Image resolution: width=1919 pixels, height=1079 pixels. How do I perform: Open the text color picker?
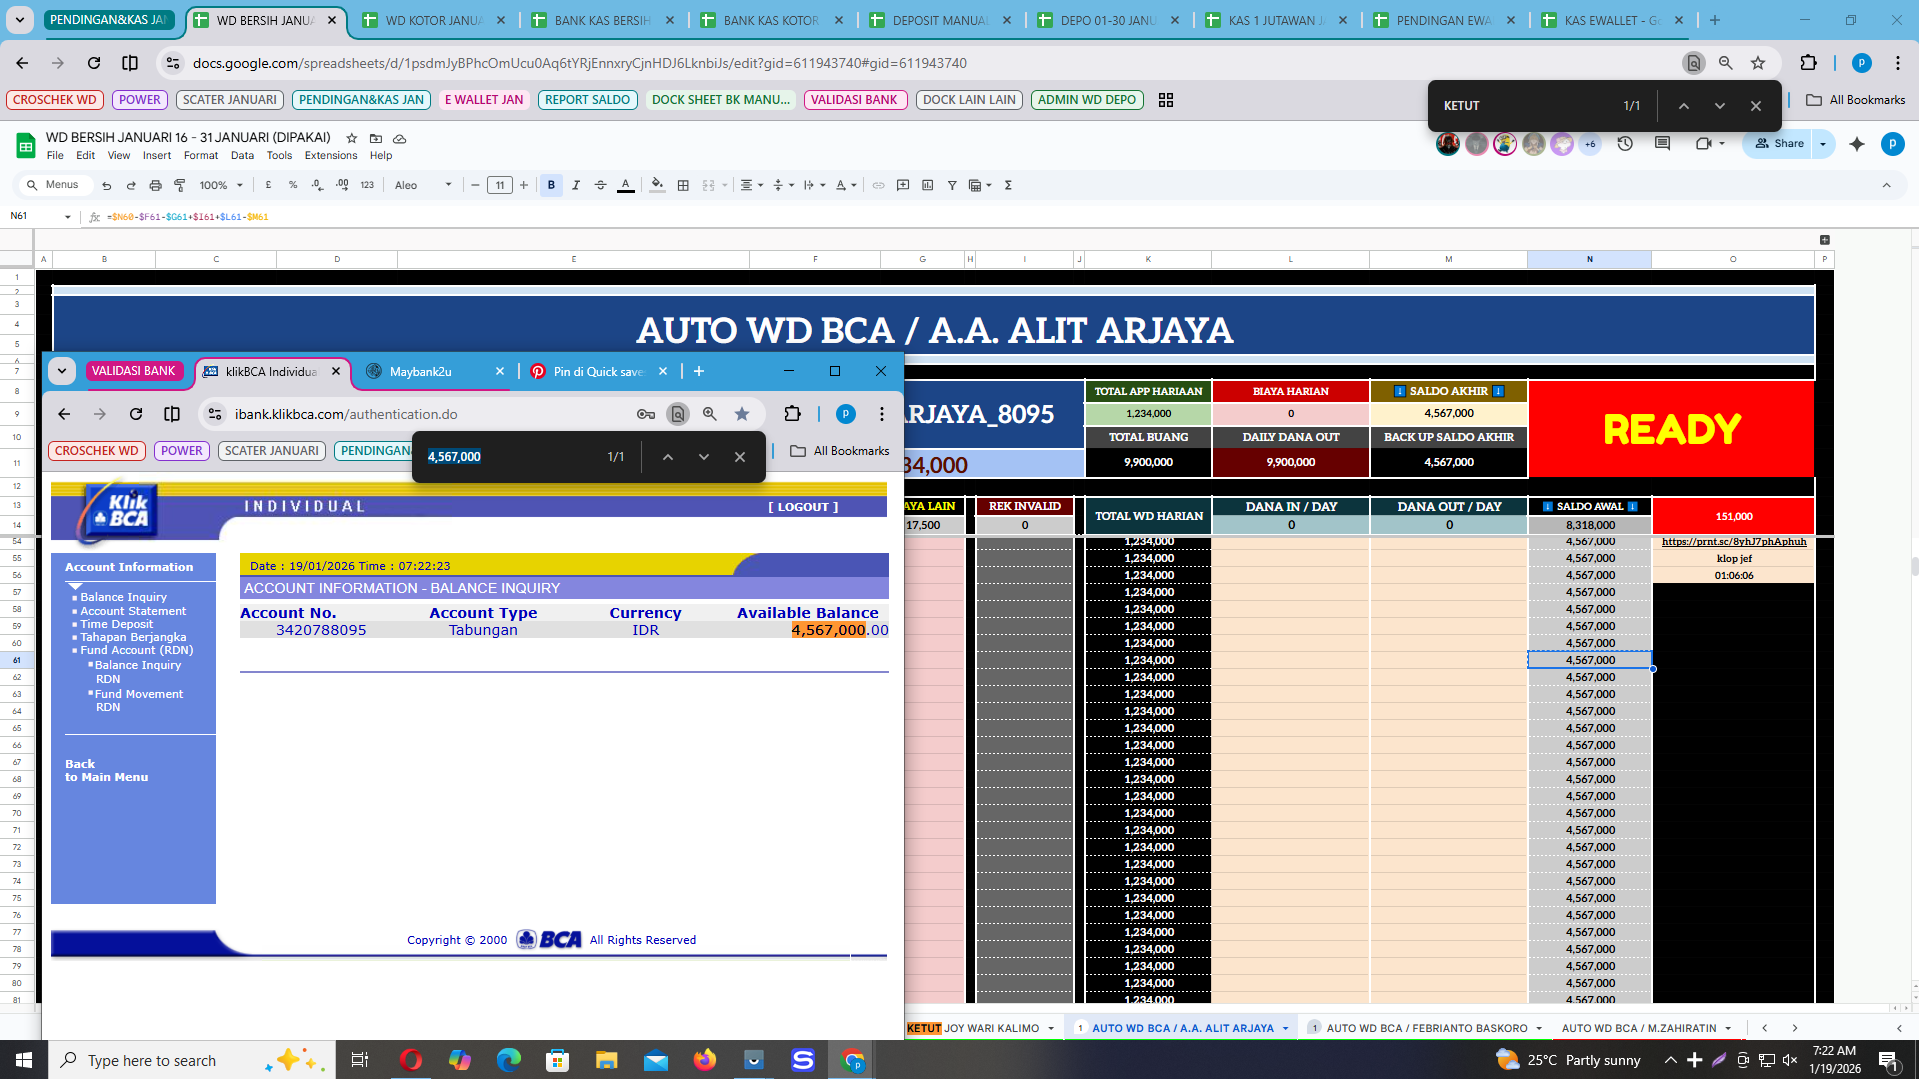click(x=626, y=185)
